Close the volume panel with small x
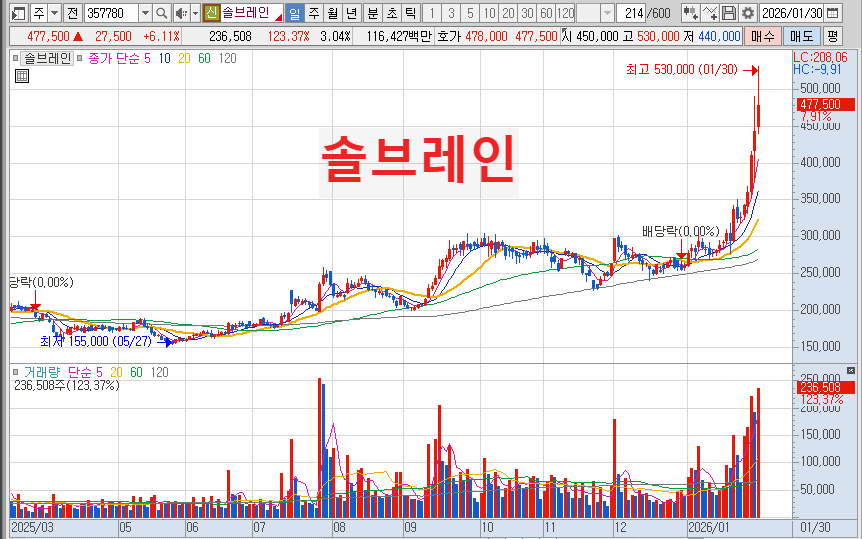862x539 pixels. [850, 371]
